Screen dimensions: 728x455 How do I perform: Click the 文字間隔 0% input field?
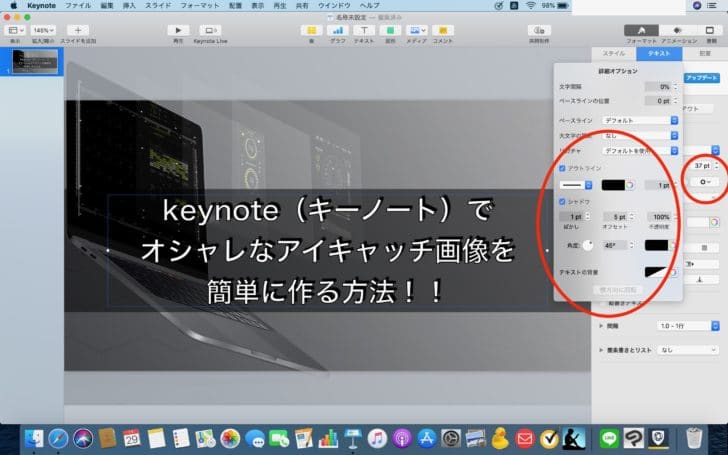click(x=658, y=86)
